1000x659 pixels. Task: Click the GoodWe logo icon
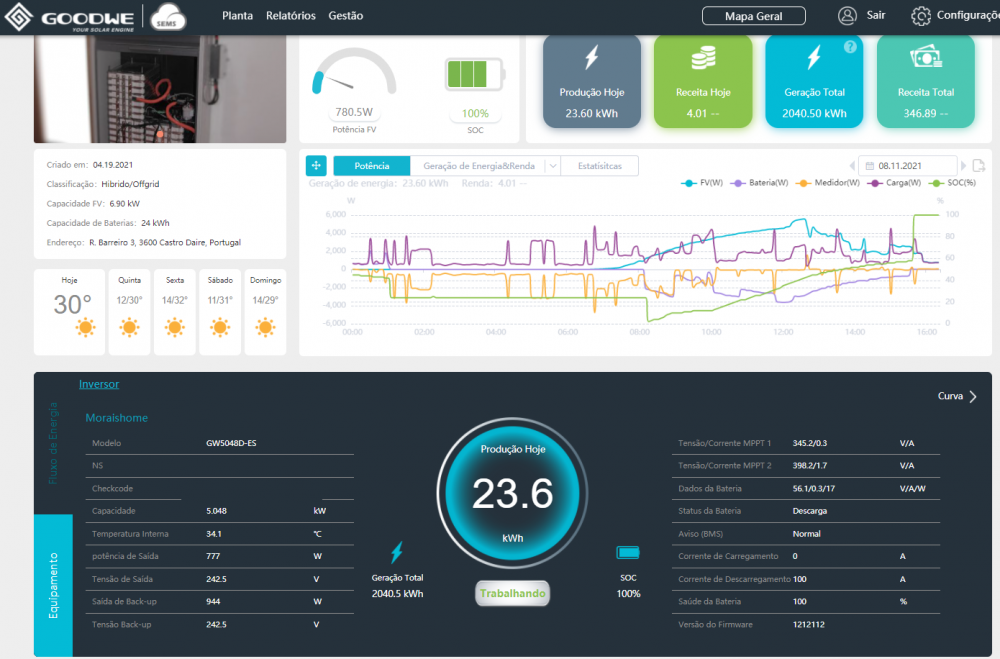coord(18,17)
